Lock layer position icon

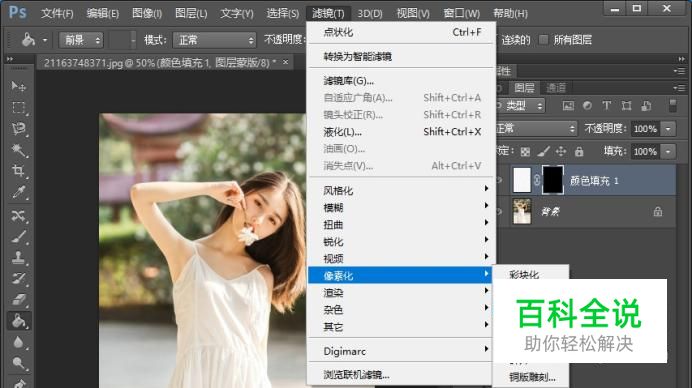click(x=561, y=152)
